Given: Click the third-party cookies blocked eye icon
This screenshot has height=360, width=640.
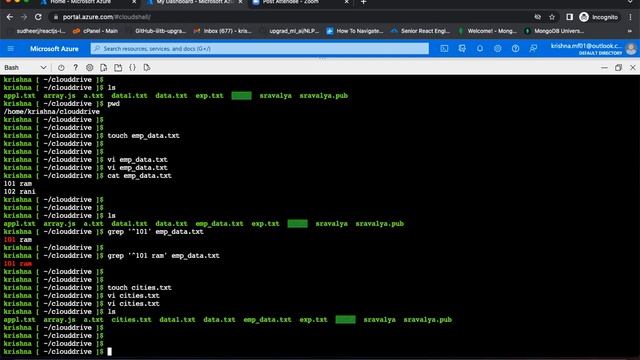Looking at the screenshot, I should click(538, 17).
